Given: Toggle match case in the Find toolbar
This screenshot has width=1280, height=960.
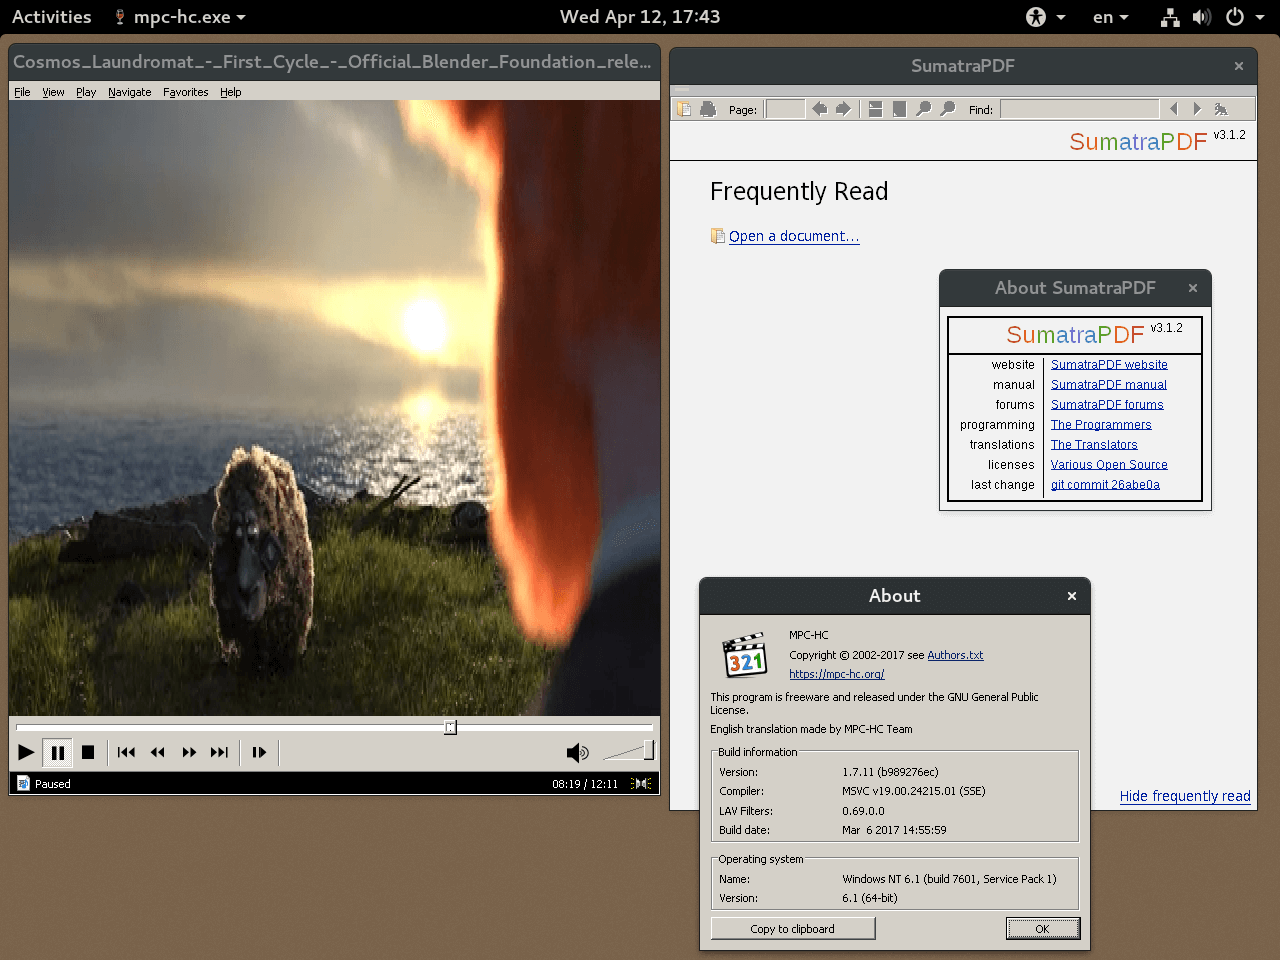Looking at the screenshot, I should pos(1221,108).
